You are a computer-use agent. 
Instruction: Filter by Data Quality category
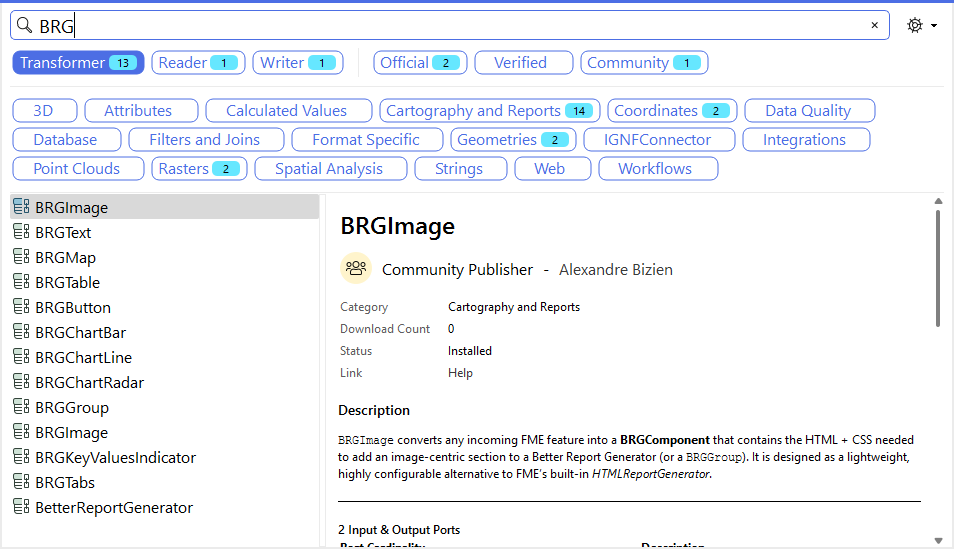[x=809, y=111]
